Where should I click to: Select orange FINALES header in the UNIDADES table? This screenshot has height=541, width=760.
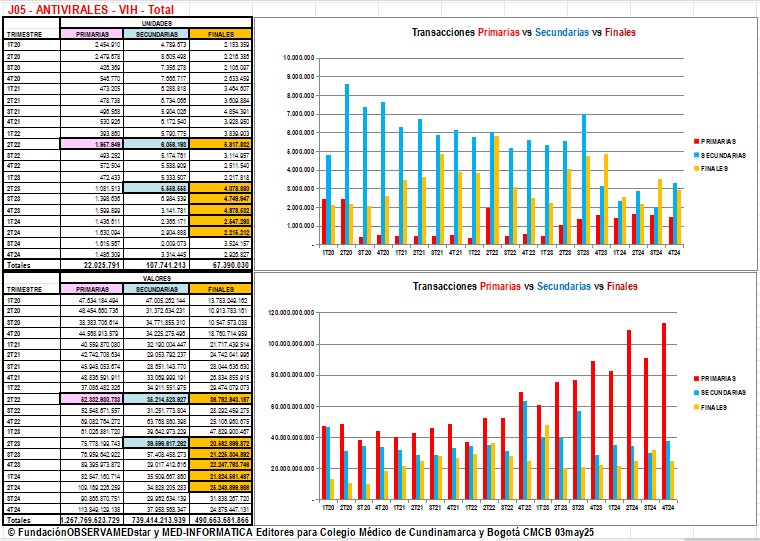coord(220,34)
